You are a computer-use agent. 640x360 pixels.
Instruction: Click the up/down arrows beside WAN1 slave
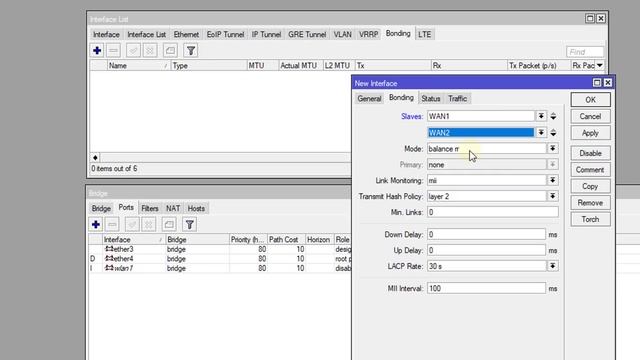click(553, 116)
